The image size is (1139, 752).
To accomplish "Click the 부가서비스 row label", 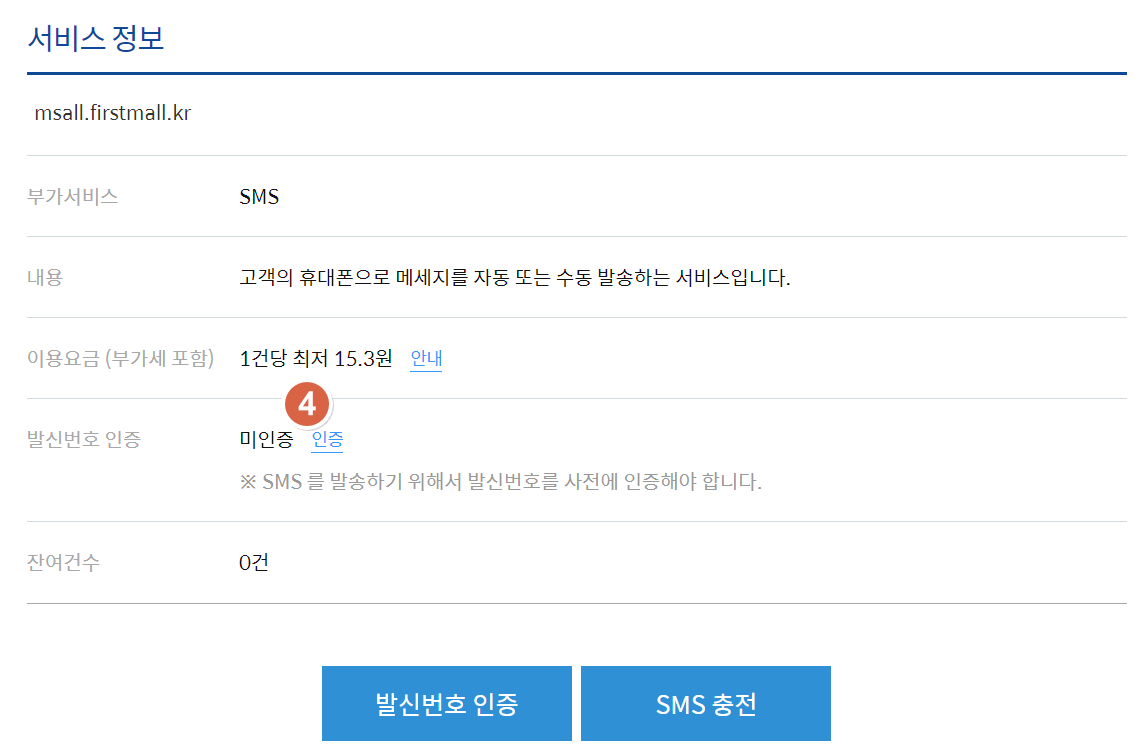I will (72, 196).
